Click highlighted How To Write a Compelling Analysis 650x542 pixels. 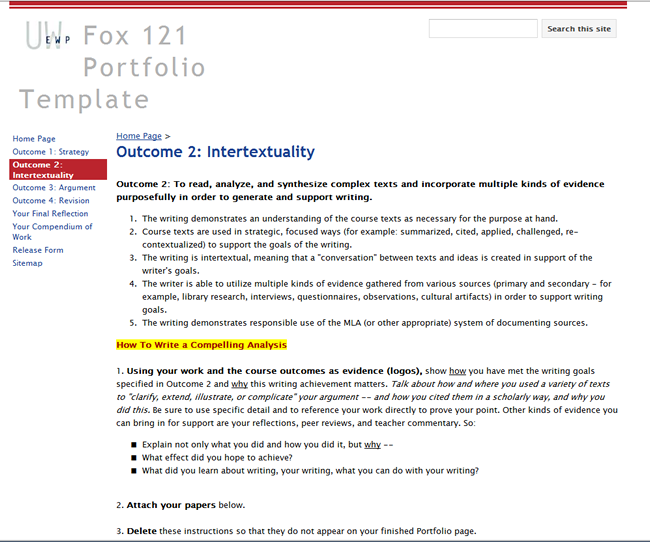click(201, 345)
